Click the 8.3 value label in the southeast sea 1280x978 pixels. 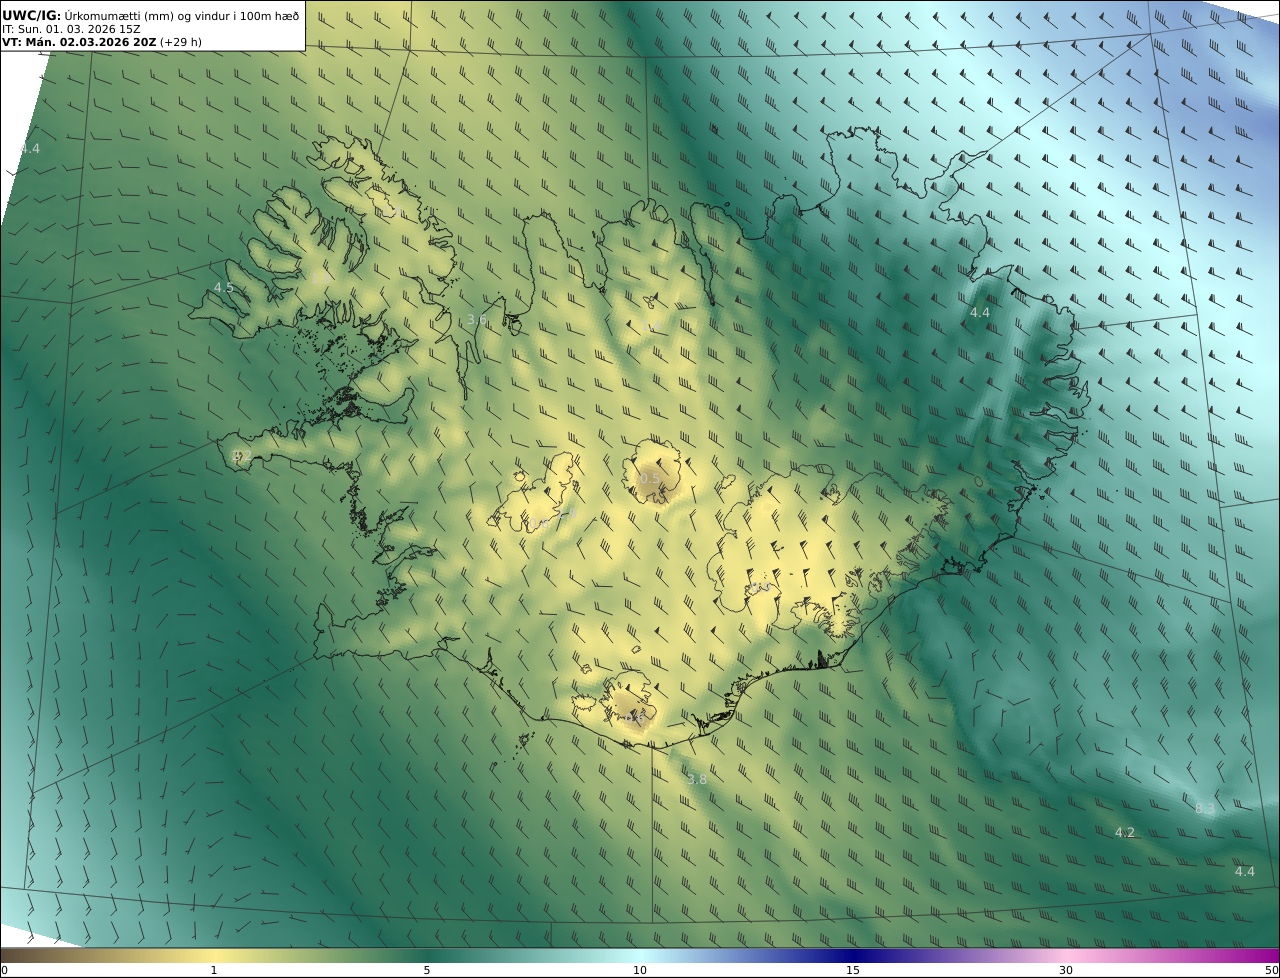(x=1205, y=809)
